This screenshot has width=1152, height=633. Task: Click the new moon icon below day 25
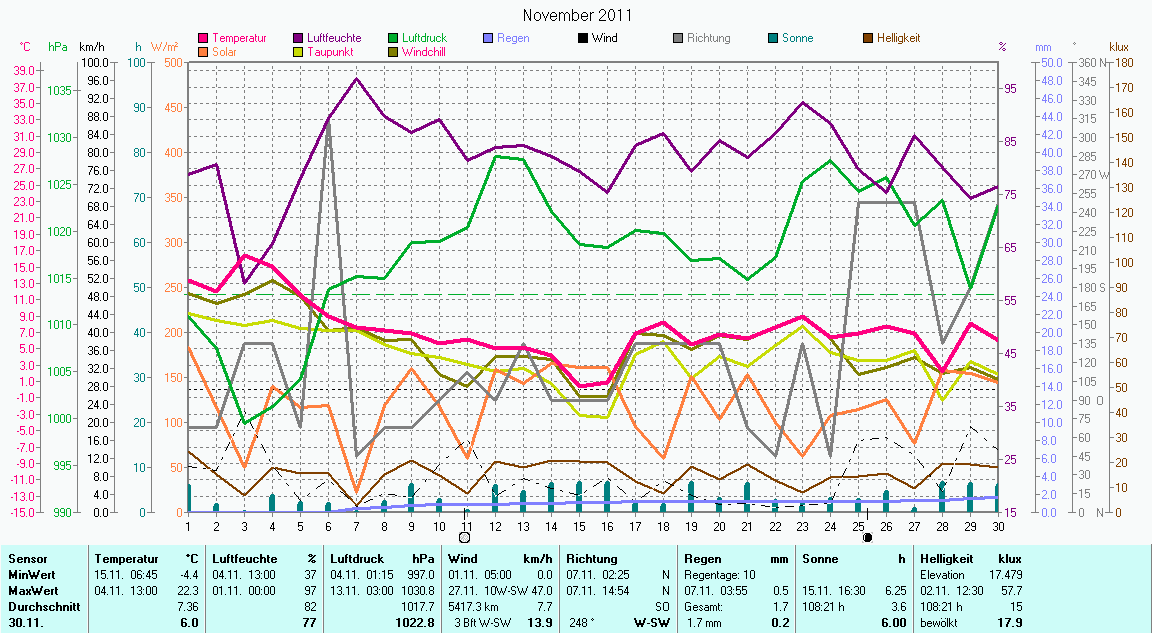pos(868,537)
